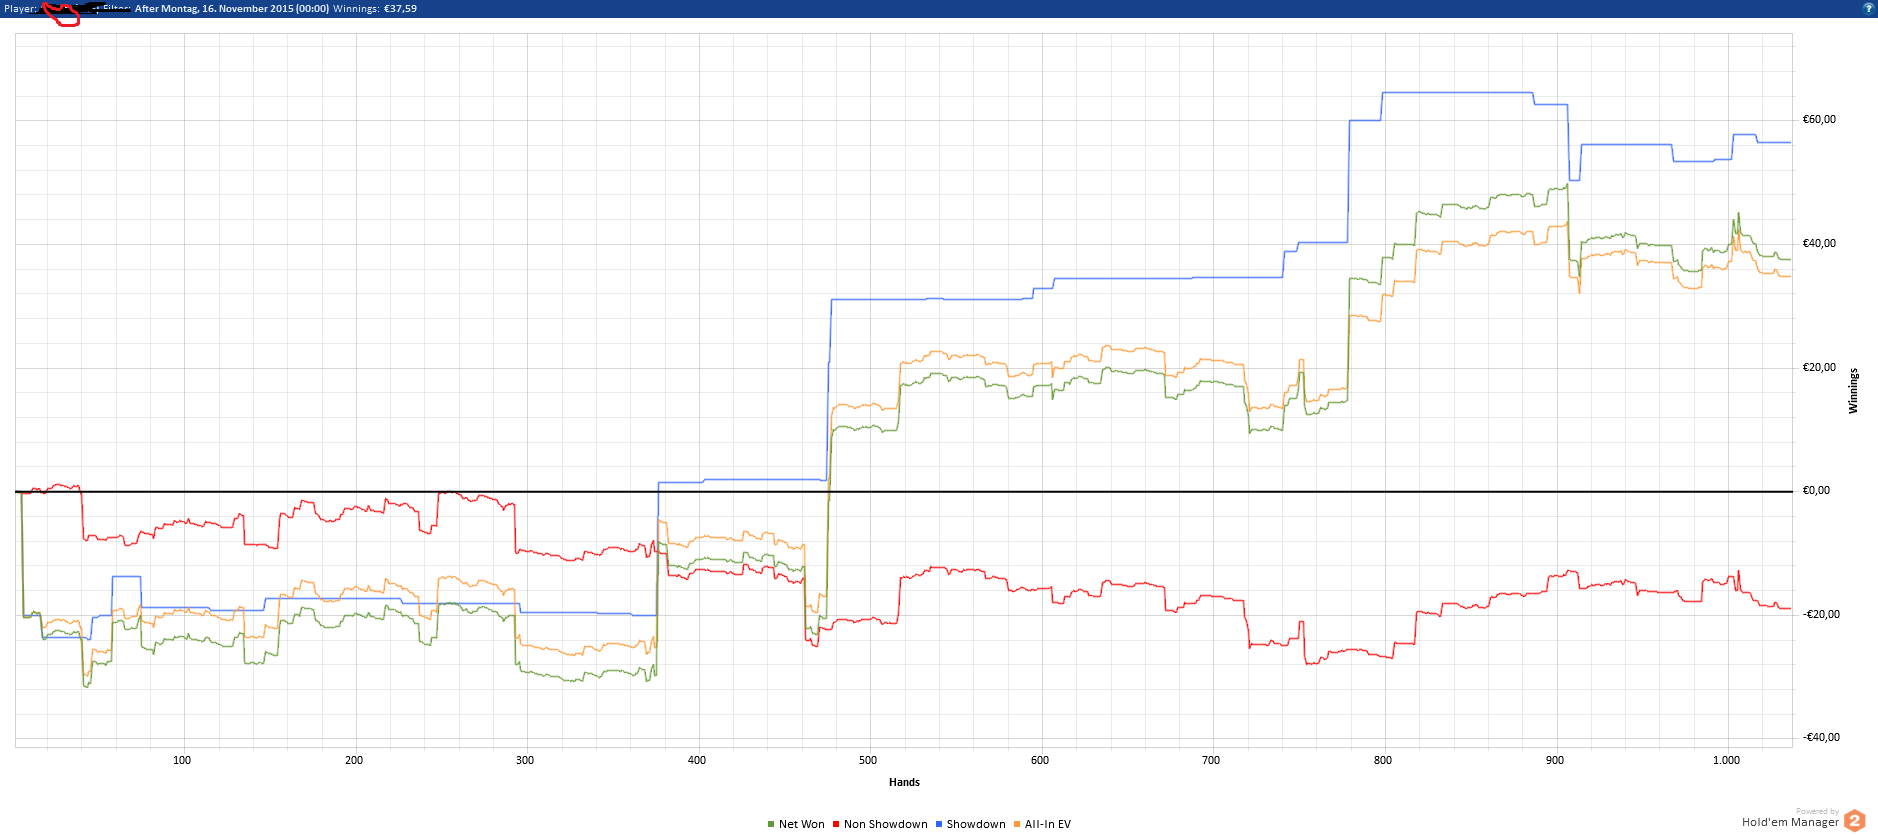
Task: Open the help question mark icon
Action: (x=1868, y=8)
